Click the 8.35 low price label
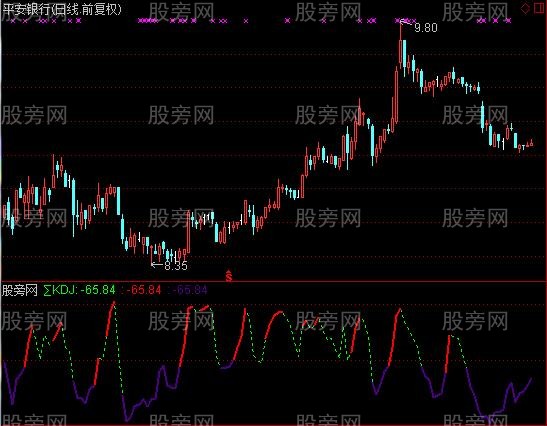This screenshot has height=426, width=547. coord(176,266)
